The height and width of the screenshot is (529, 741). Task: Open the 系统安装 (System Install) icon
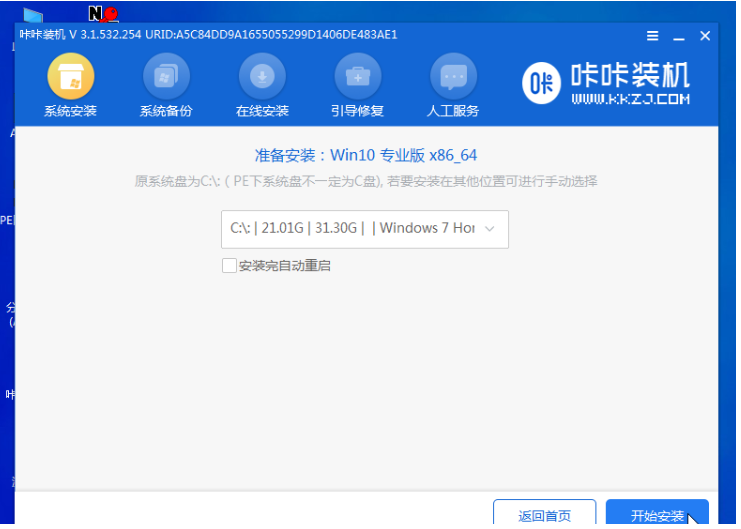click(70, 77)
